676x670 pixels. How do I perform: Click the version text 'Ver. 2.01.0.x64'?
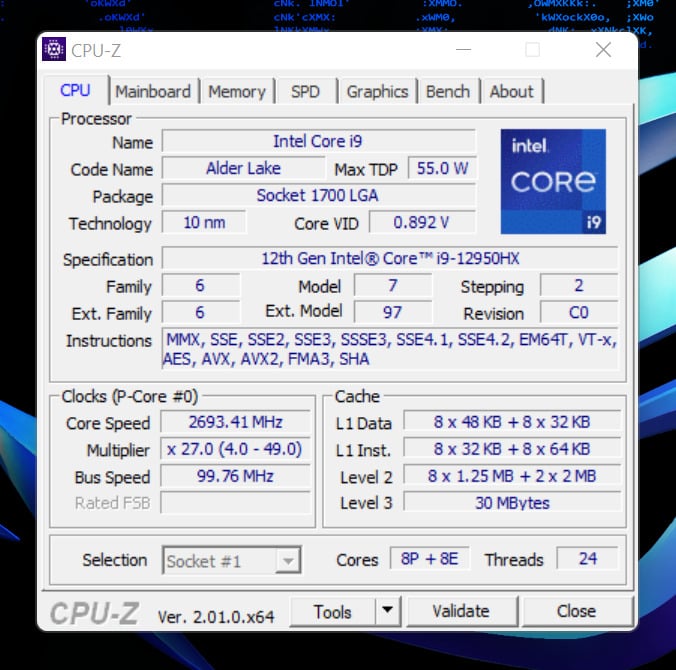(x=216, y=617)
